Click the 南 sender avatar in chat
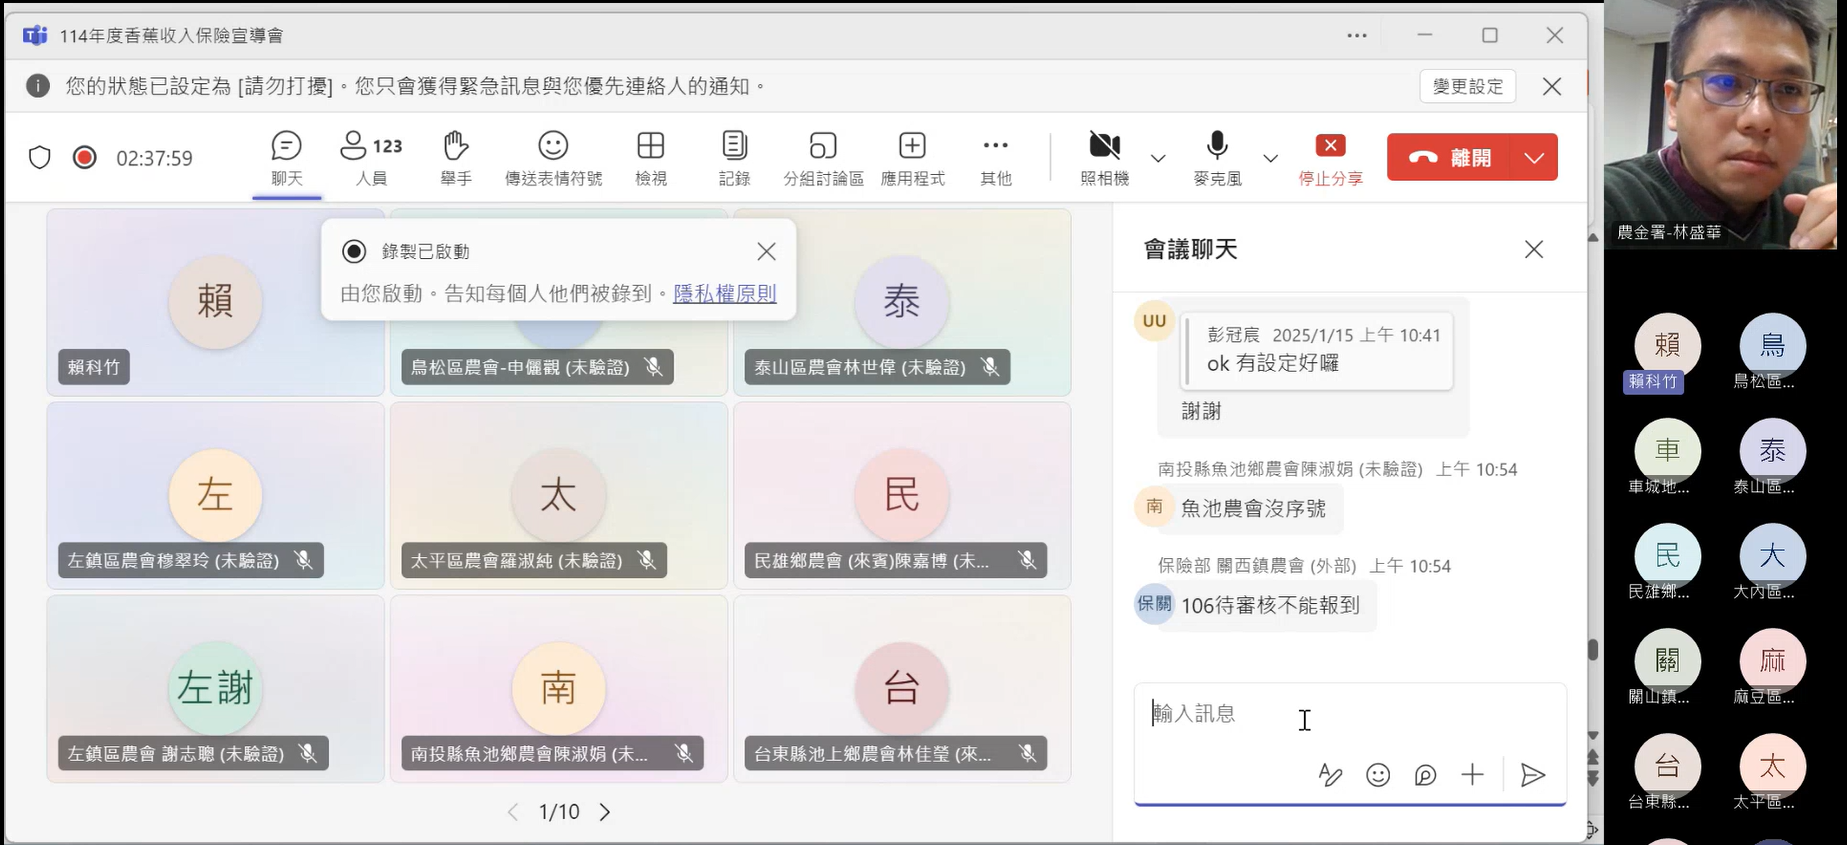 1154,506
